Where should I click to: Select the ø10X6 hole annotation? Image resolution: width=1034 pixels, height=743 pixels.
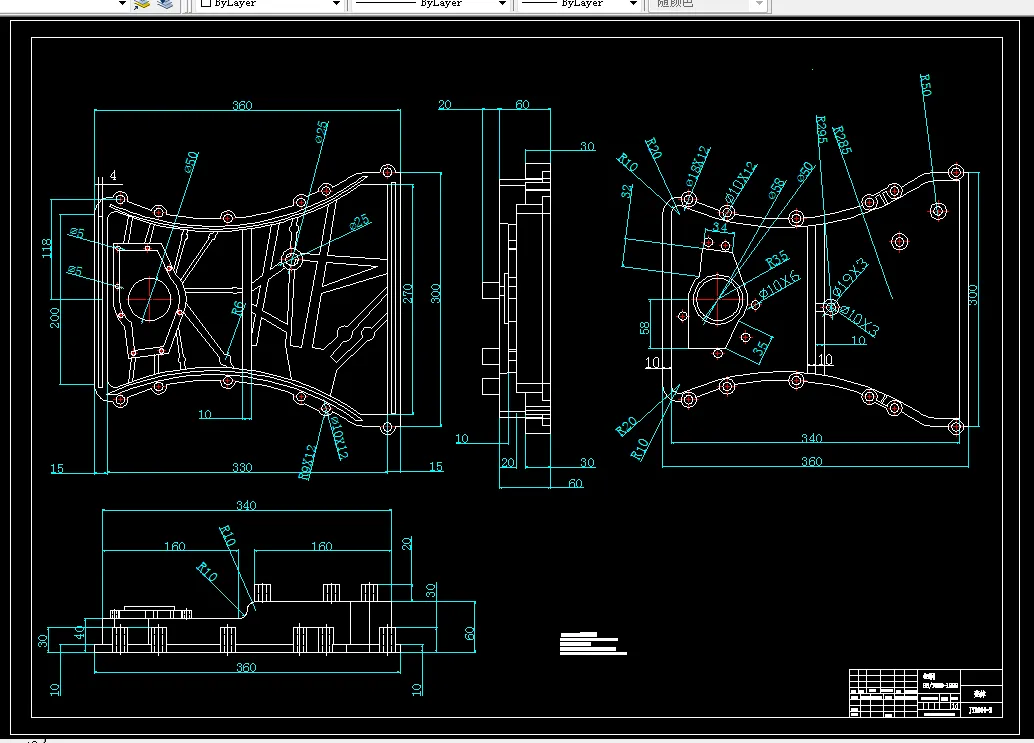779,285
